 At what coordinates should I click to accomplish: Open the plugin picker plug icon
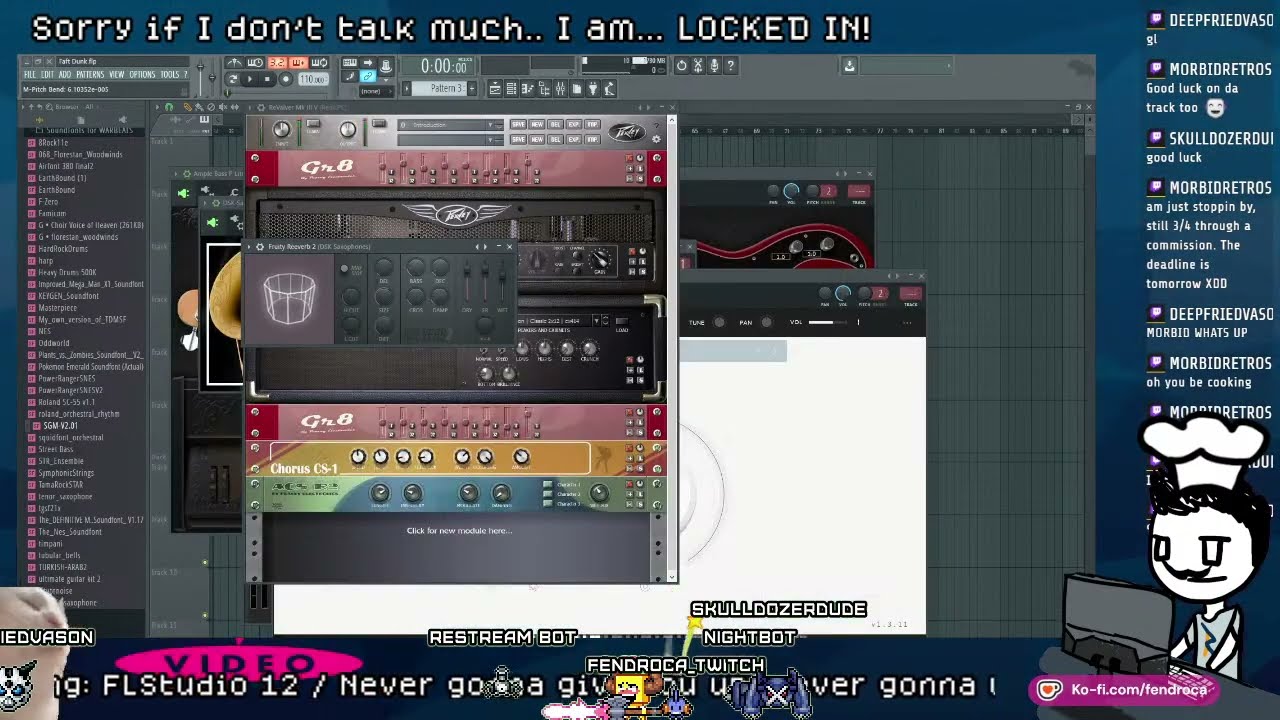click(592, 89)
